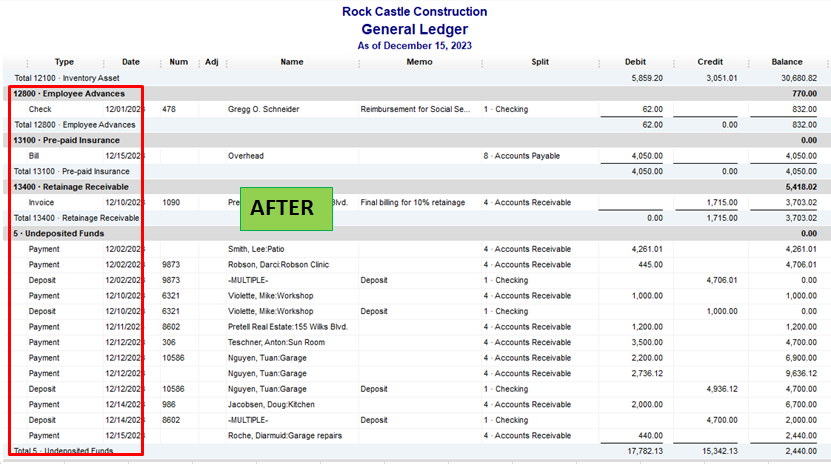
Task: Click the 4,936.12 credit amount
Action: pos(721,389)
